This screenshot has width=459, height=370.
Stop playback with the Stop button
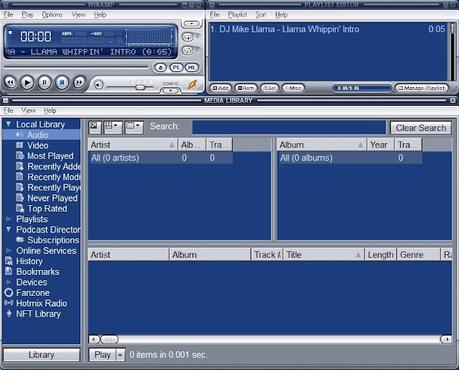click(x=62, y=82)
